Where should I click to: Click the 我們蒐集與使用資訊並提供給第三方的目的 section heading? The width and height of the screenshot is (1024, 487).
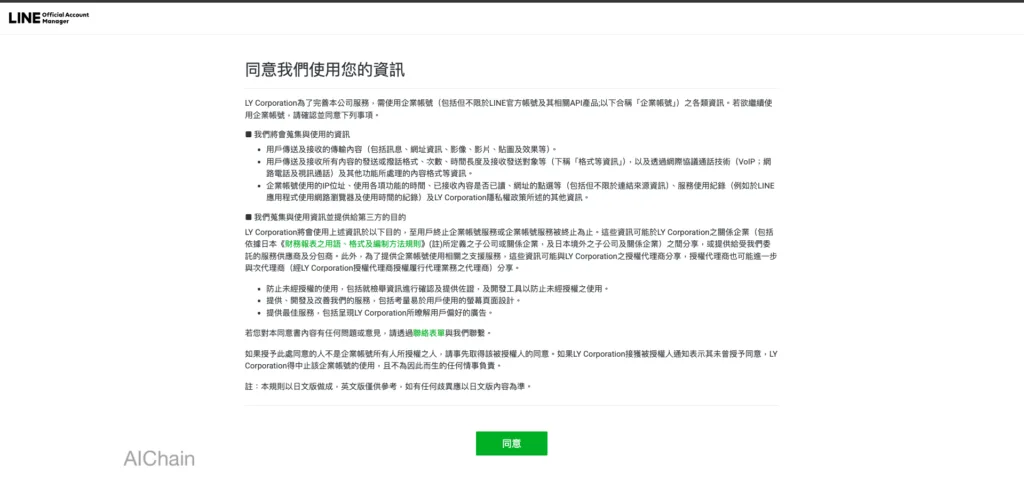tap(328, 216)
